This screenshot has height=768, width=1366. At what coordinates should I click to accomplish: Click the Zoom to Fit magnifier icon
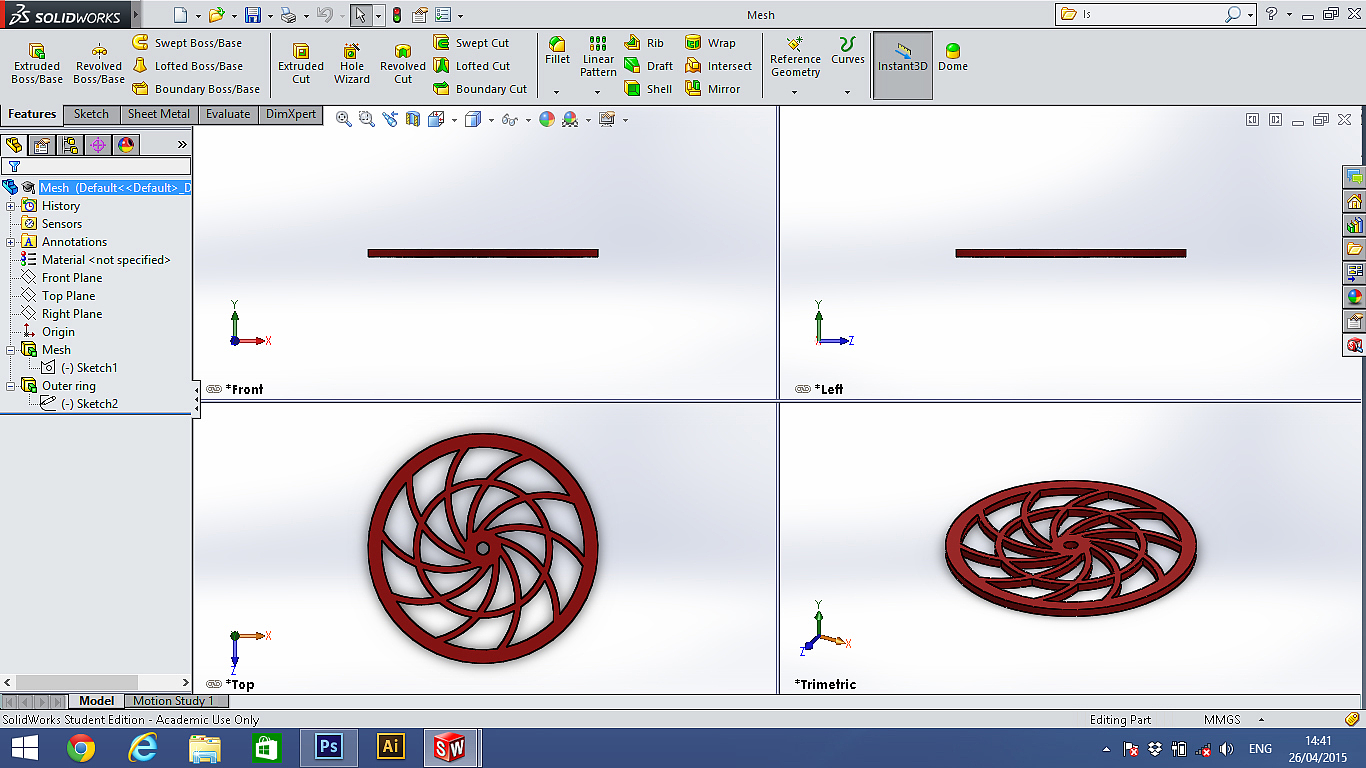point(344,119)
